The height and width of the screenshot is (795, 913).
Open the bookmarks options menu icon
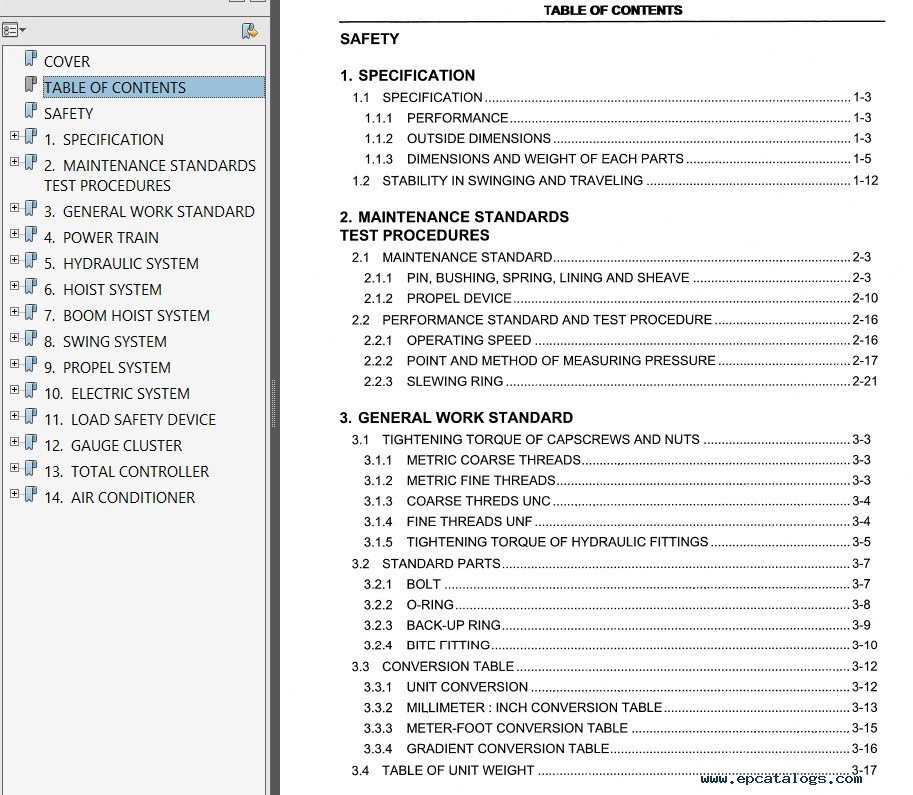tap(14, 30)
